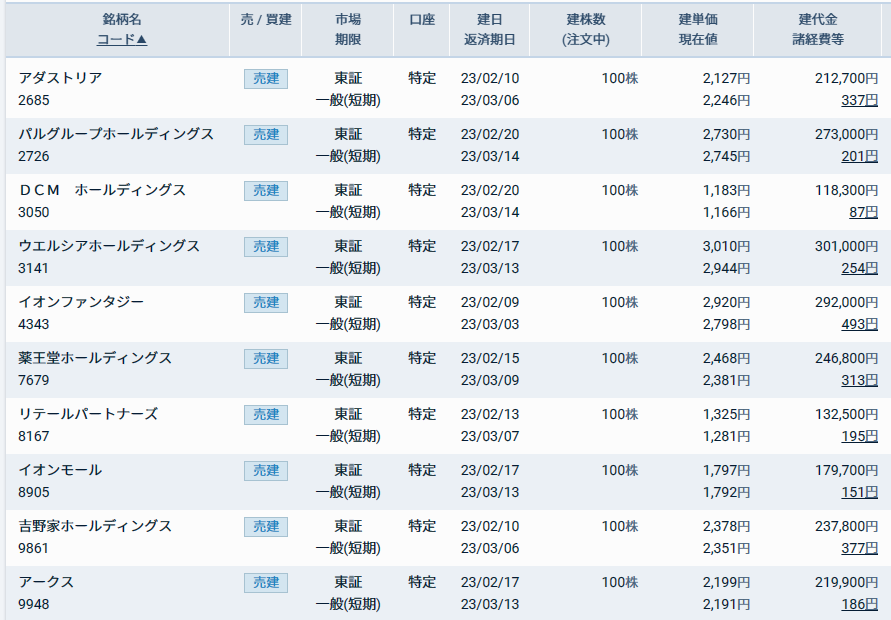Click stock code 9861

coord(34,548)
